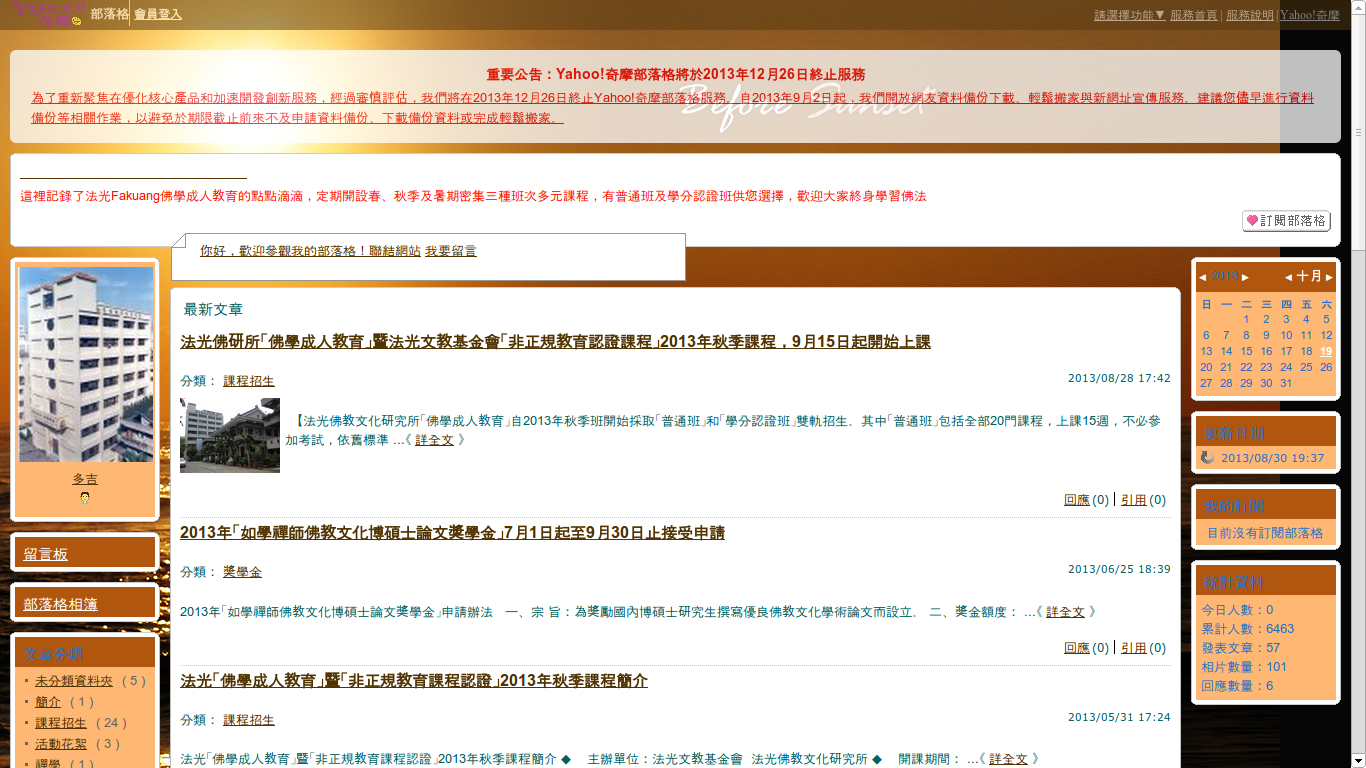This screenshot has width=1366, height=768.
Task: Select day 19 in the calendar
Action: tap(1326, 351)
